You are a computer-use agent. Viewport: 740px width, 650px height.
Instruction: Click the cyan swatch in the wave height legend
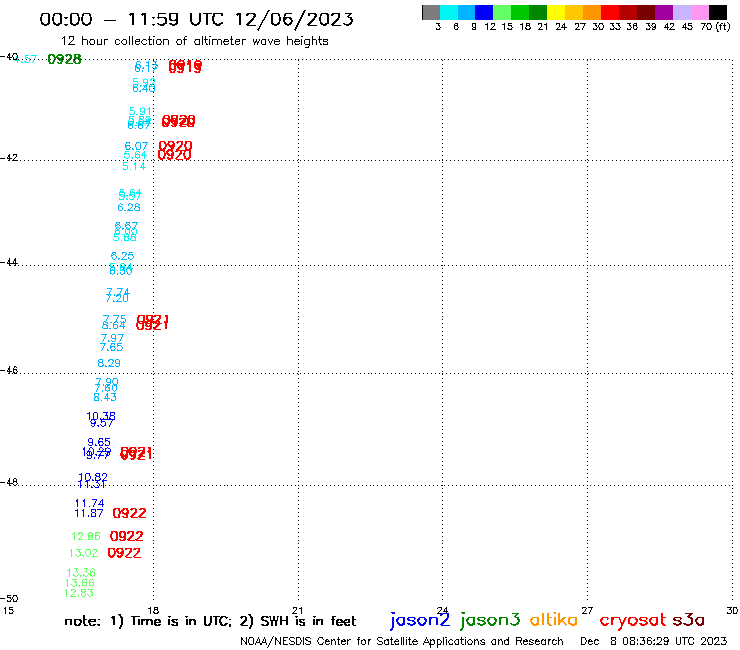[x=449, y=12]
